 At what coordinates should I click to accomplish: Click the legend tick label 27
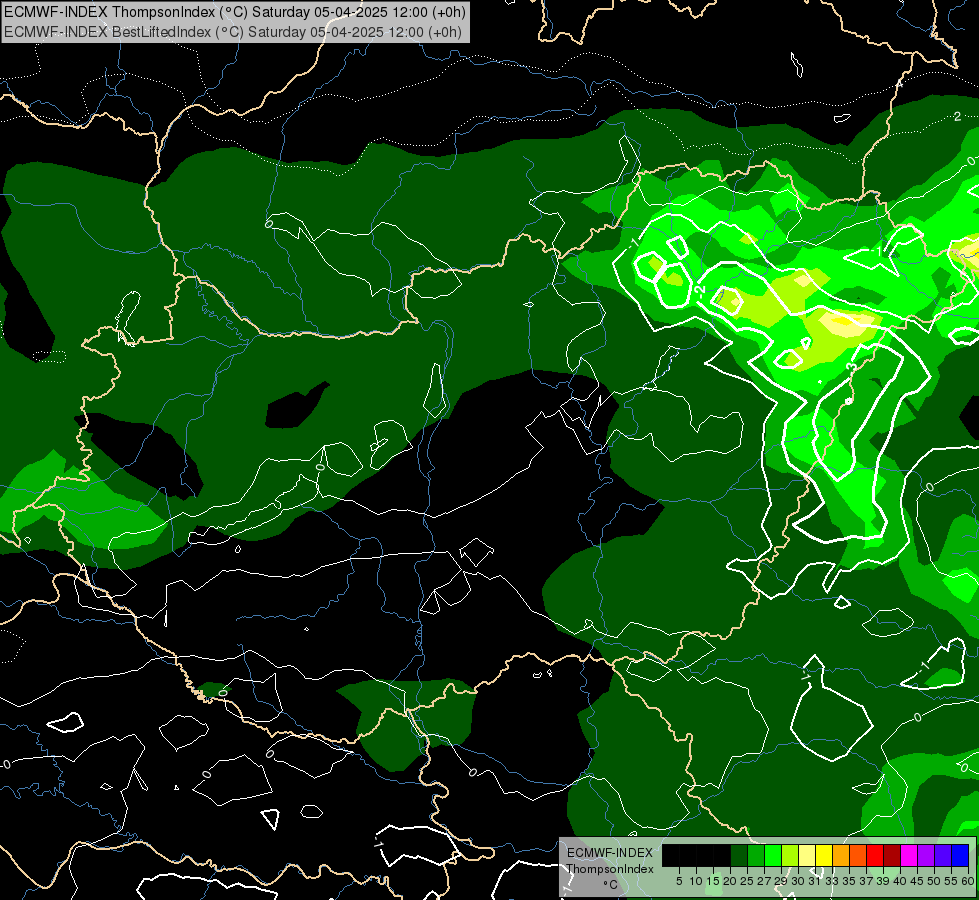[765, 881]
